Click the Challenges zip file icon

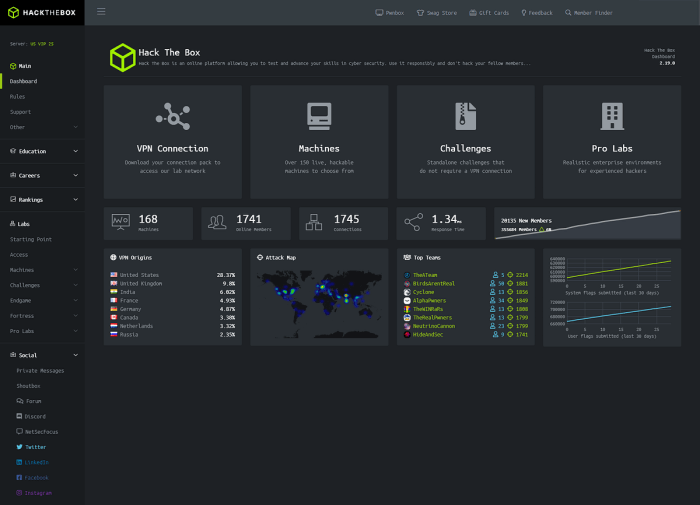(x=466, y=117)
